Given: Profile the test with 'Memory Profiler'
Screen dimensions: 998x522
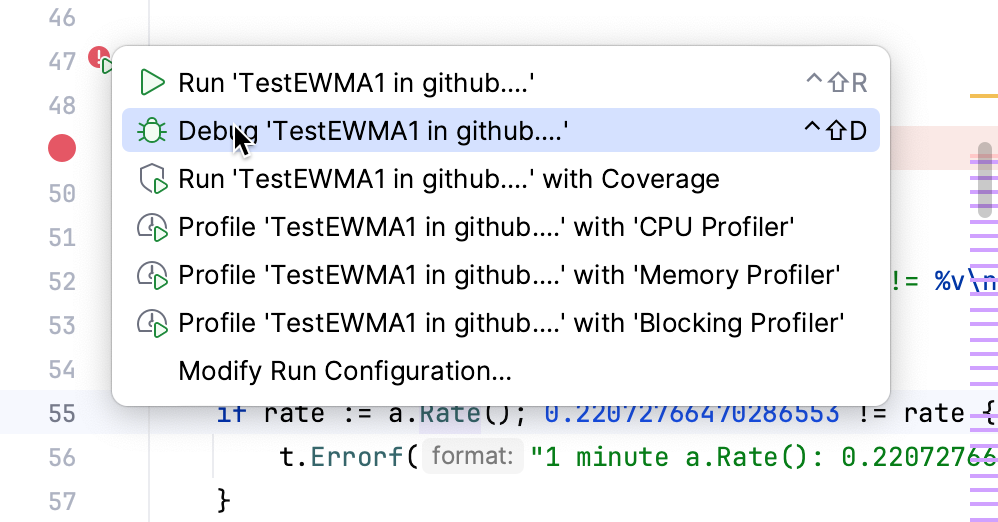Looking at the screenshot, I should (x=509, y=275).
